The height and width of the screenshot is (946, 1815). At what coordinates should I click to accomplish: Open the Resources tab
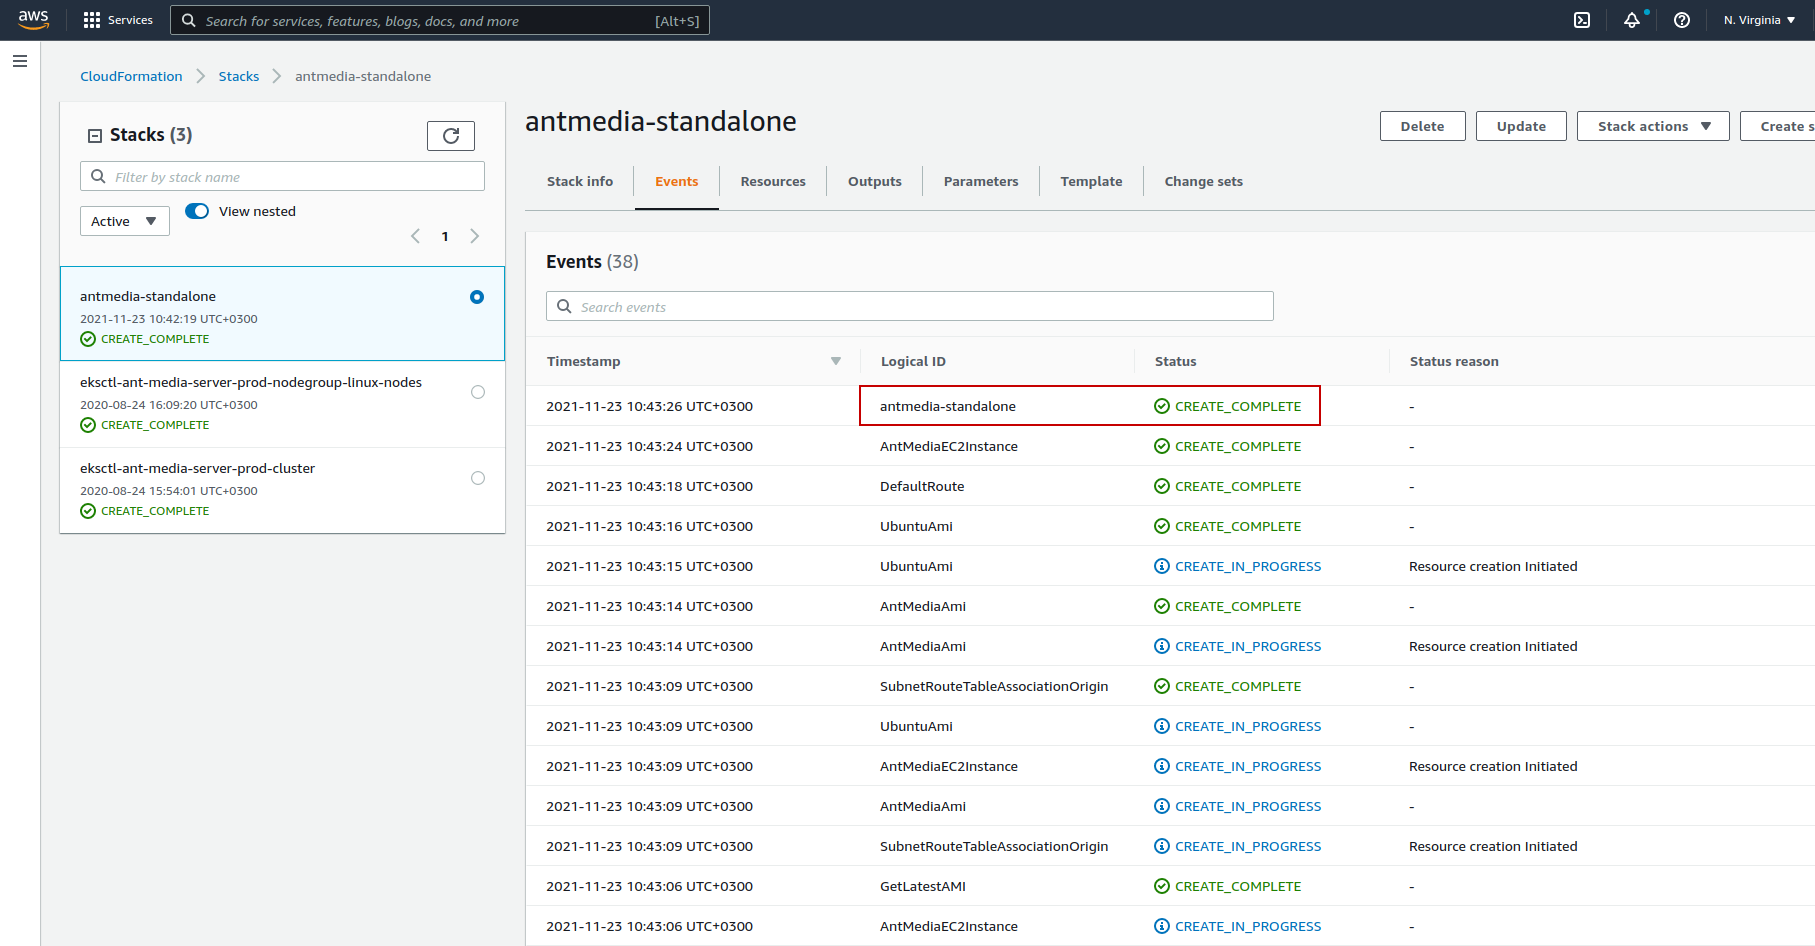tap(773, 181)
